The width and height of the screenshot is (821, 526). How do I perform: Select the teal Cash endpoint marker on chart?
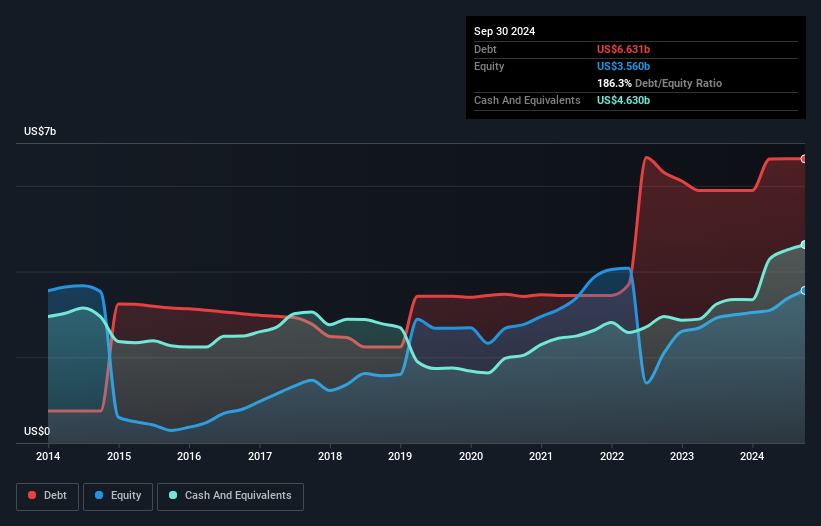pyautogui.click(x=804, y=244)
